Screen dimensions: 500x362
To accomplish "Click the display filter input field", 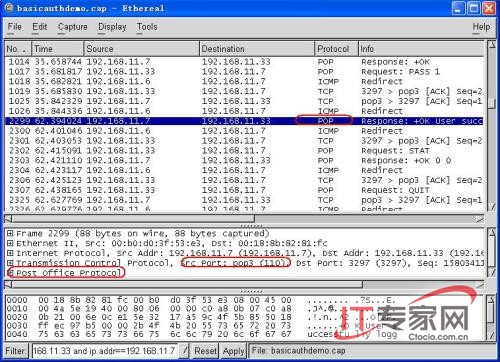I will (x=105, y=351).
